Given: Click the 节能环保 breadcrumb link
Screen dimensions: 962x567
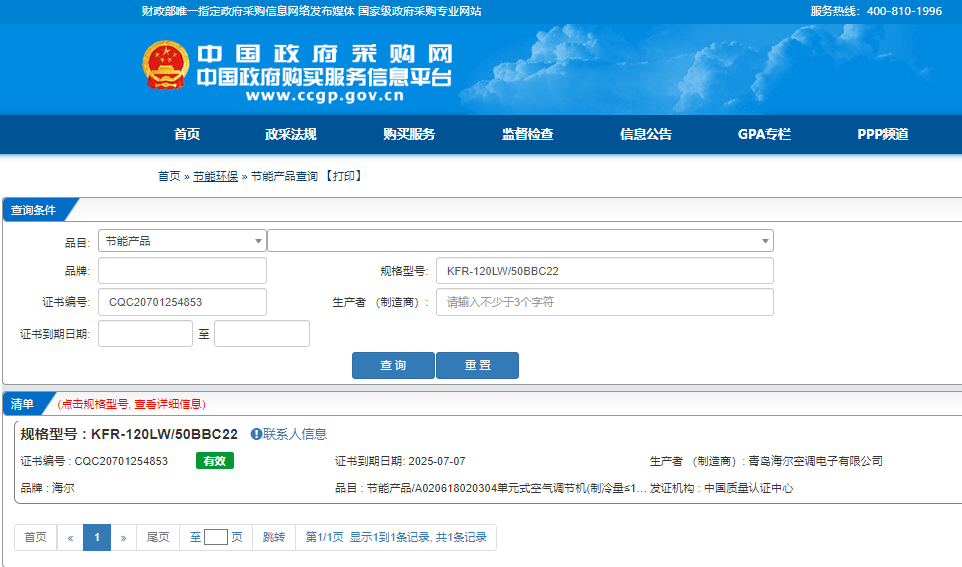Looking at the screenshot, I should click(x=215, y=176).
